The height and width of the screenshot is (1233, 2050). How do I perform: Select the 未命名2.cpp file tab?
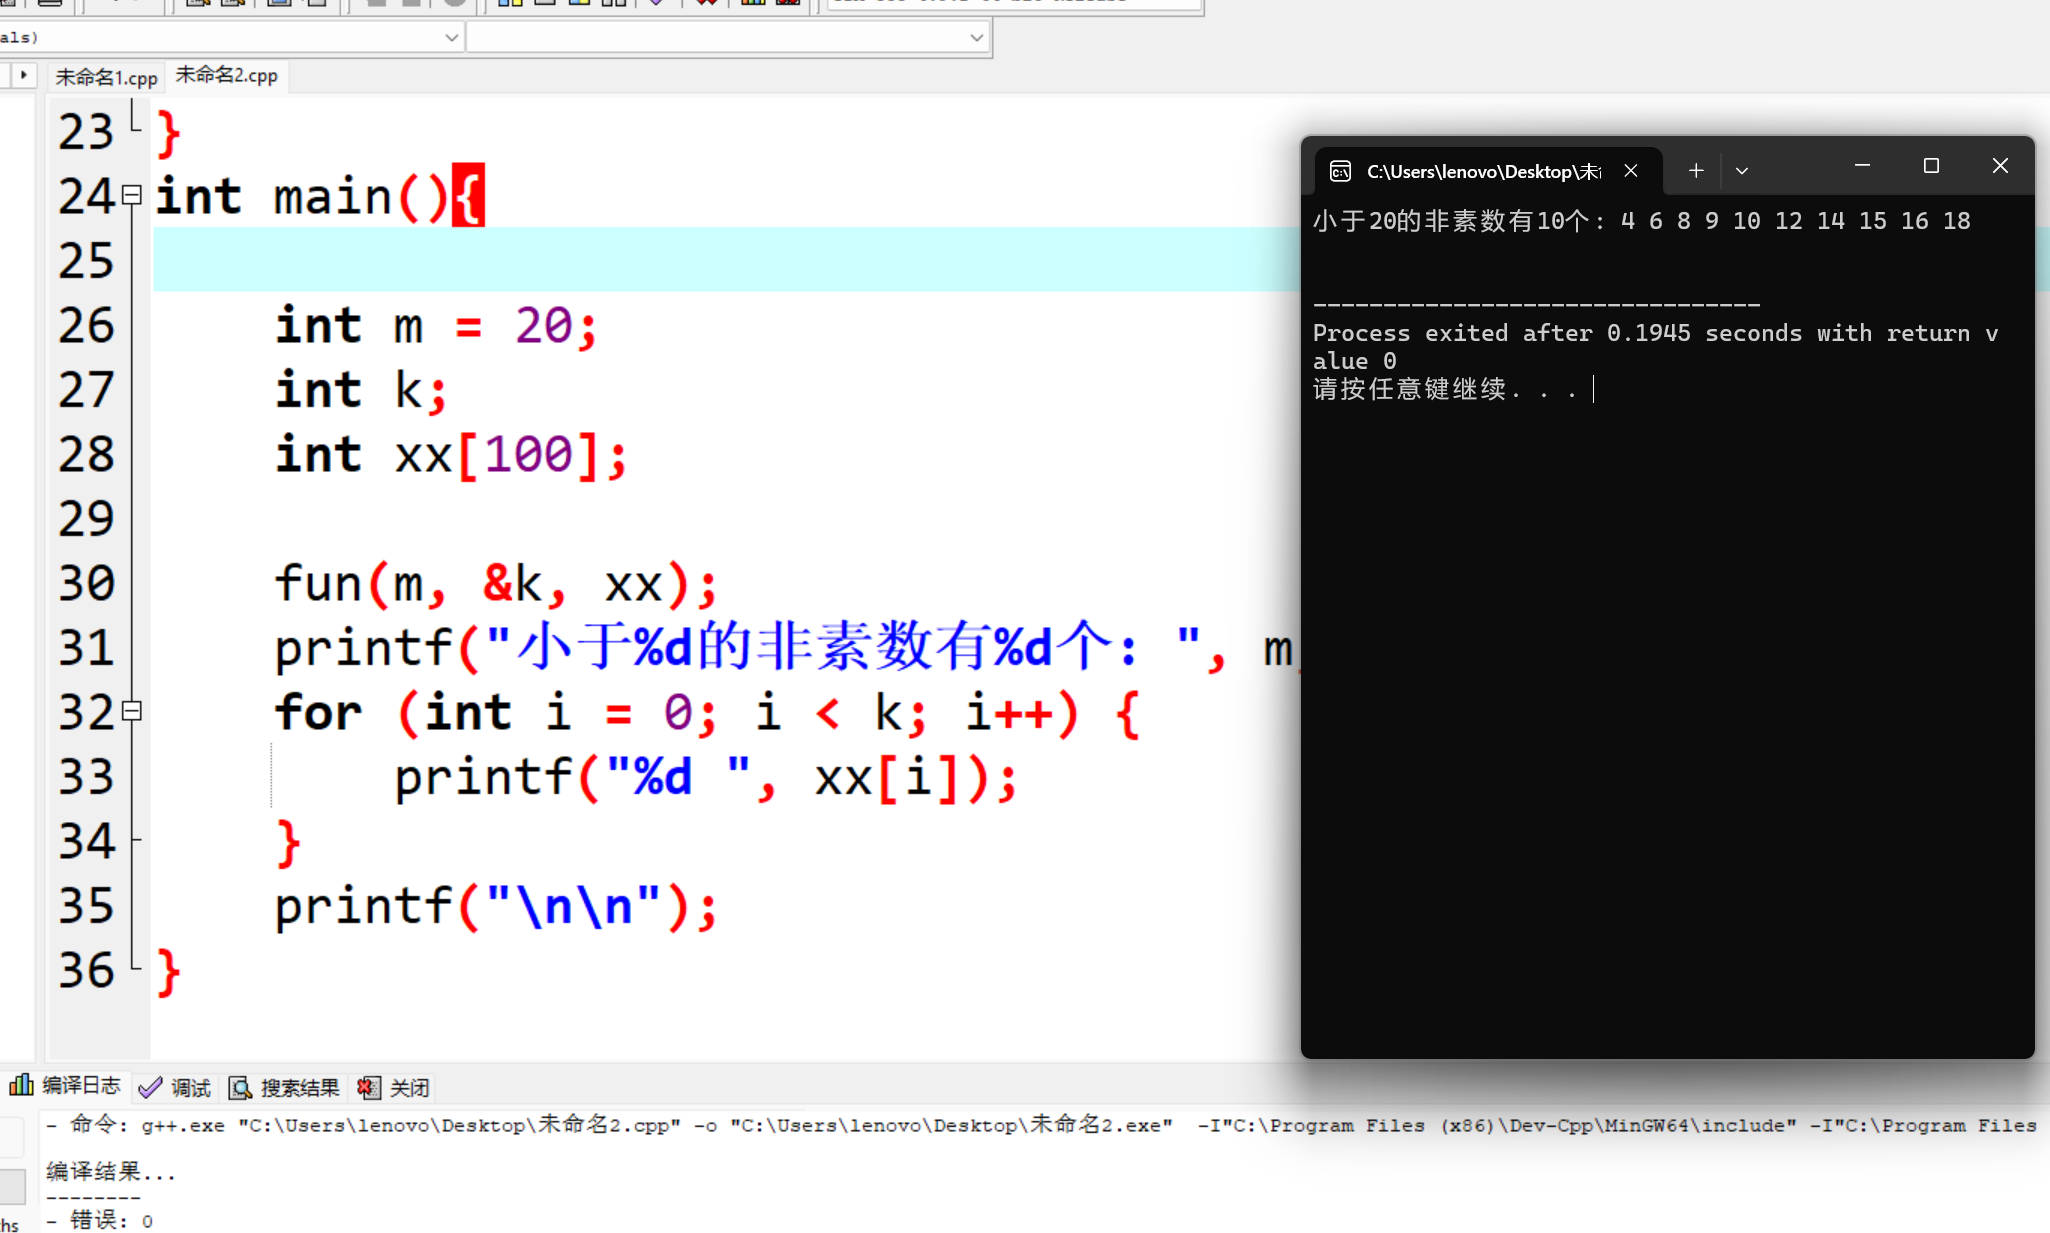227,75
